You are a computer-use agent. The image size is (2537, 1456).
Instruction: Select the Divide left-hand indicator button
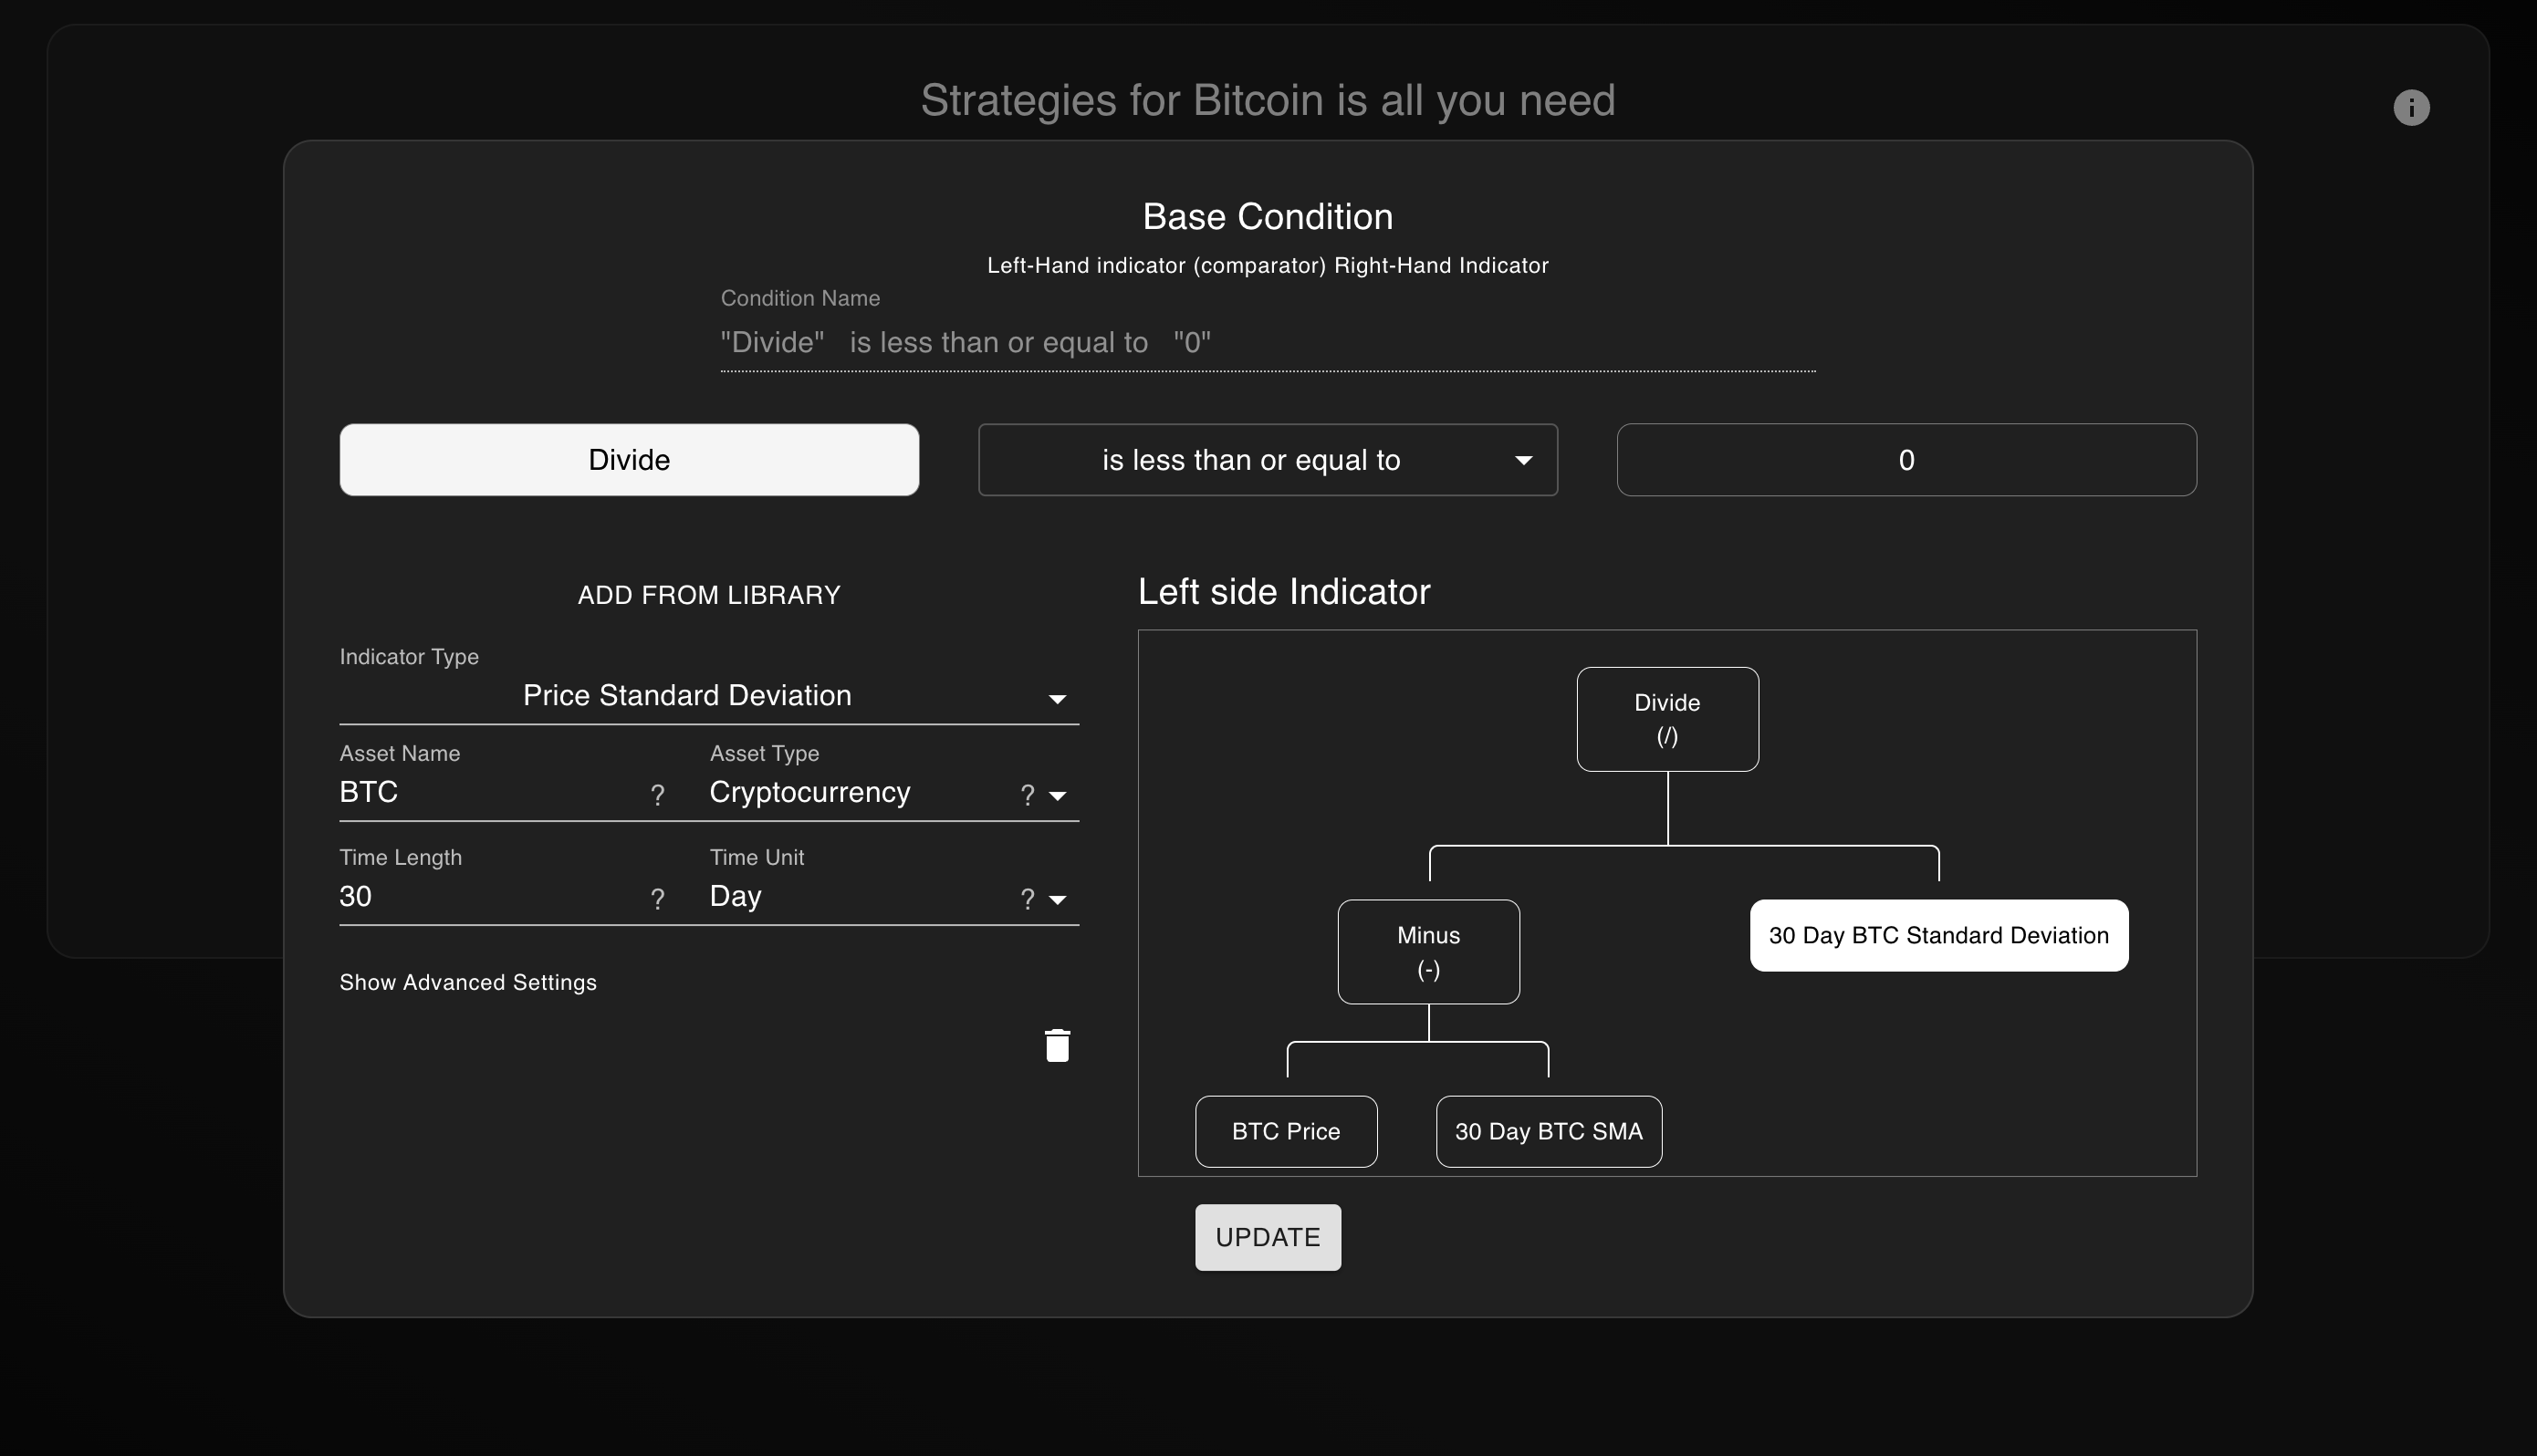point(628,459)
